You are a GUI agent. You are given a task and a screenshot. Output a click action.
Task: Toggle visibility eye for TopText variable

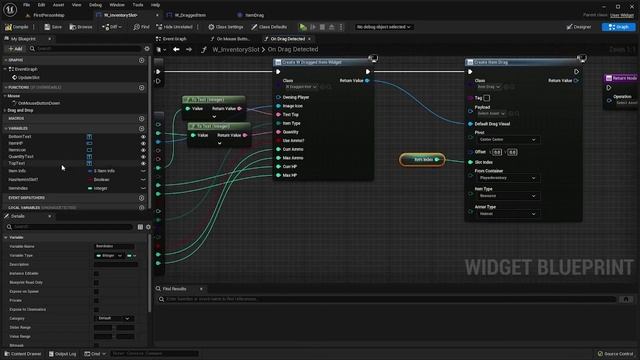(143, 163)
